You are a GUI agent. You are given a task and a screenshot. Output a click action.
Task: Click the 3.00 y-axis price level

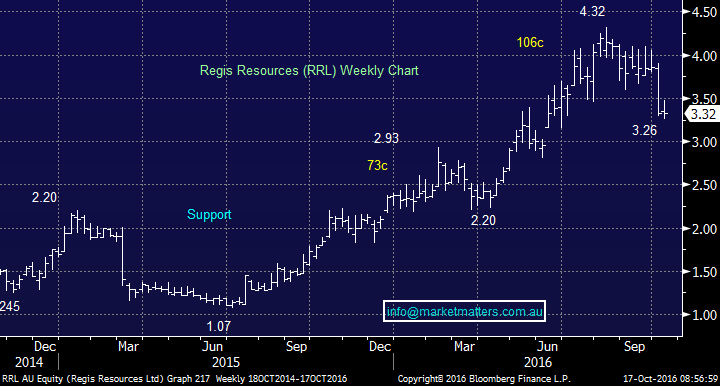click(704, 142)
